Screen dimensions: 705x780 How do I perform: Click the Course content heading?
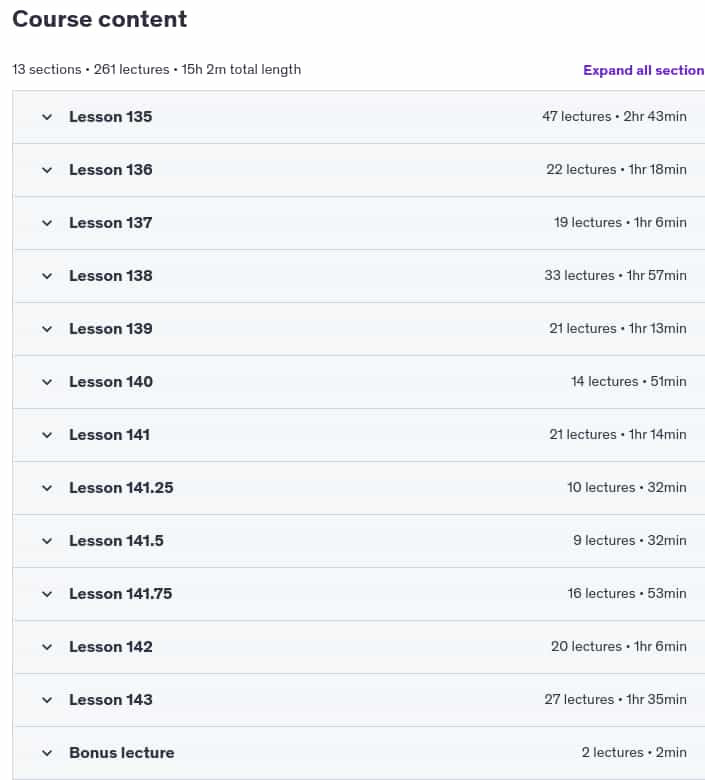click(x=100, y=19)
